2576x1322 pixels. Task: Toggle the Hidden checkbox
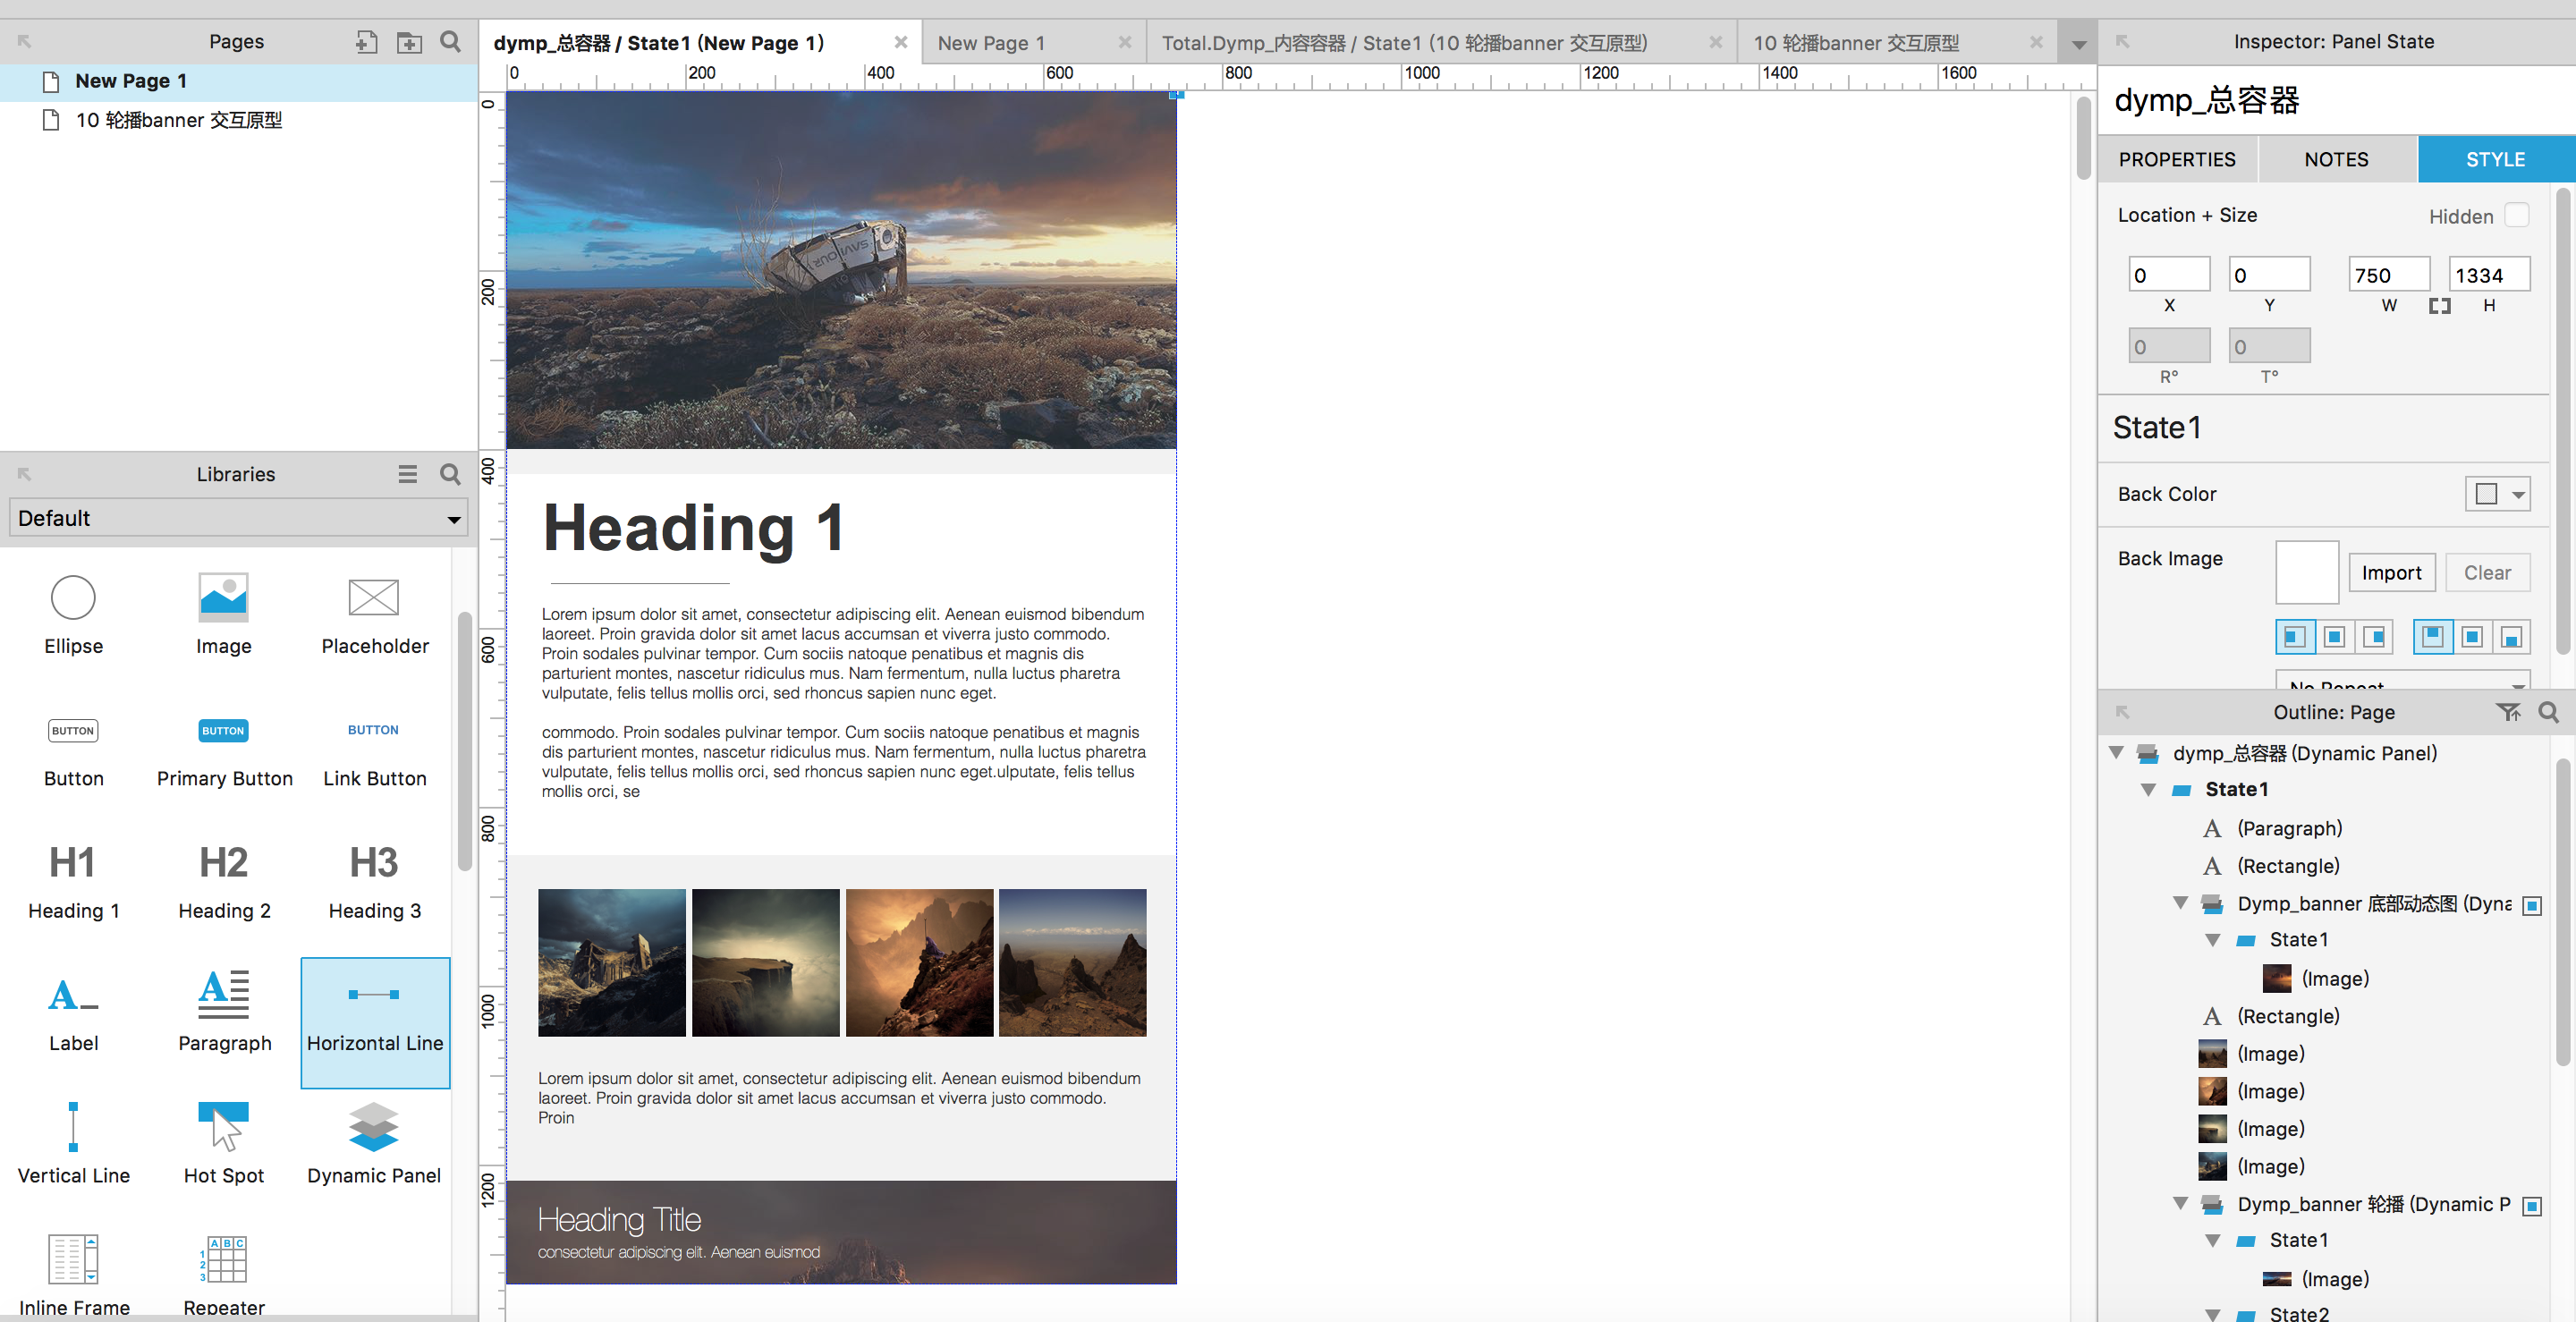coord(2516,215)
